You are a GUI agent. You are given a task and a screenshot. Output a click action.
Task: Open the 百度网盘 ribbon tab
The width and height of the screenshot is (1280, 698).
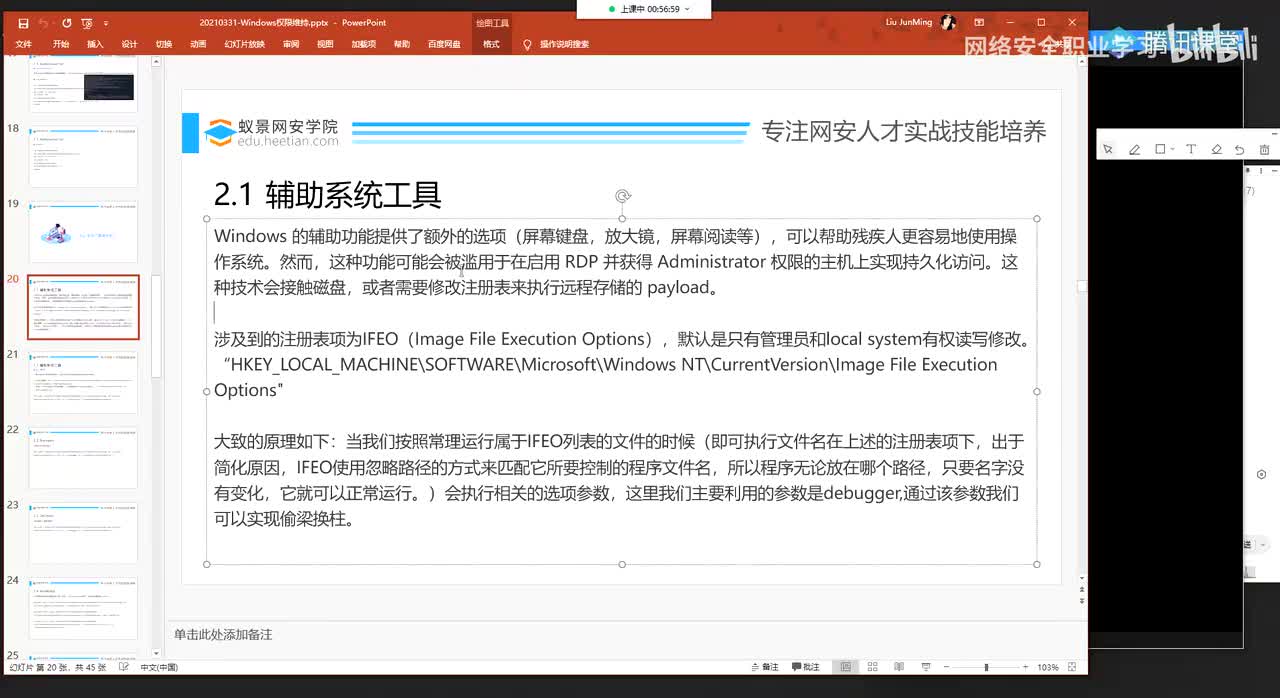[x=444, y=44]
